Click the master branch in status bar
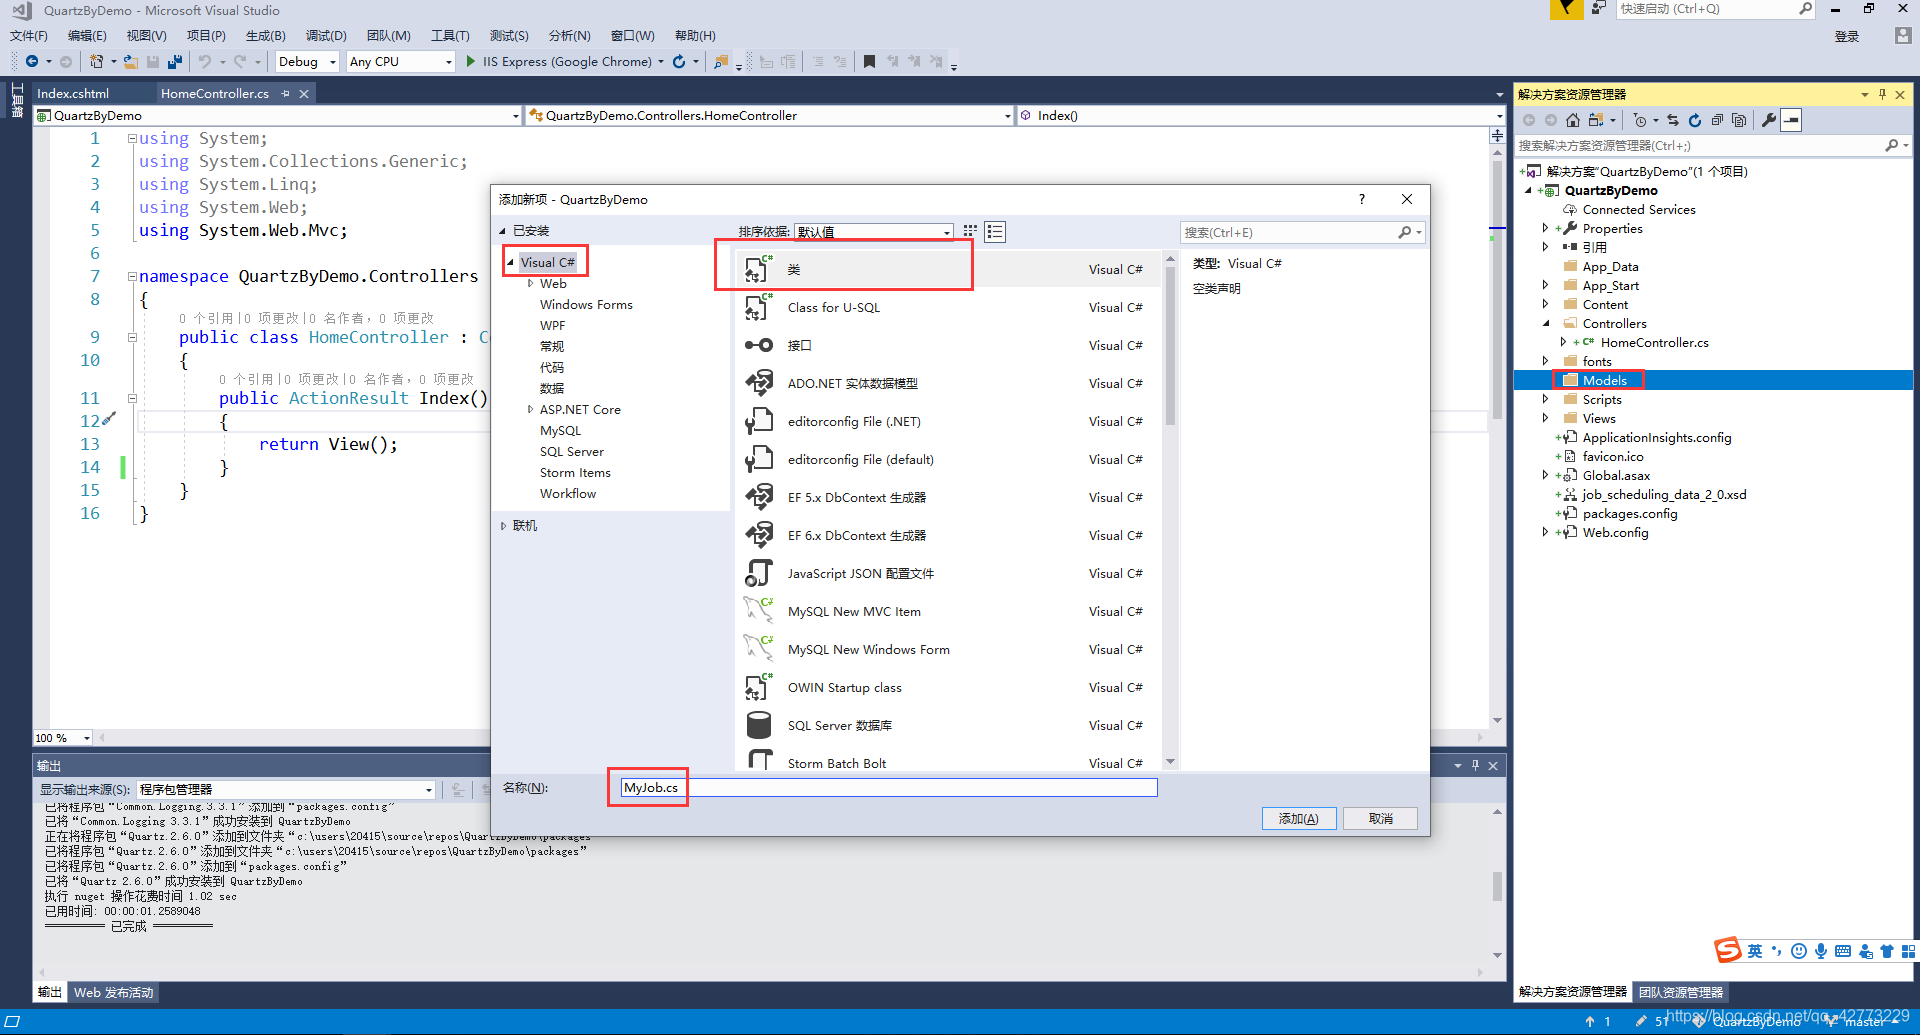The image size is (1920, 1035). click(x=1864, y=1021)
